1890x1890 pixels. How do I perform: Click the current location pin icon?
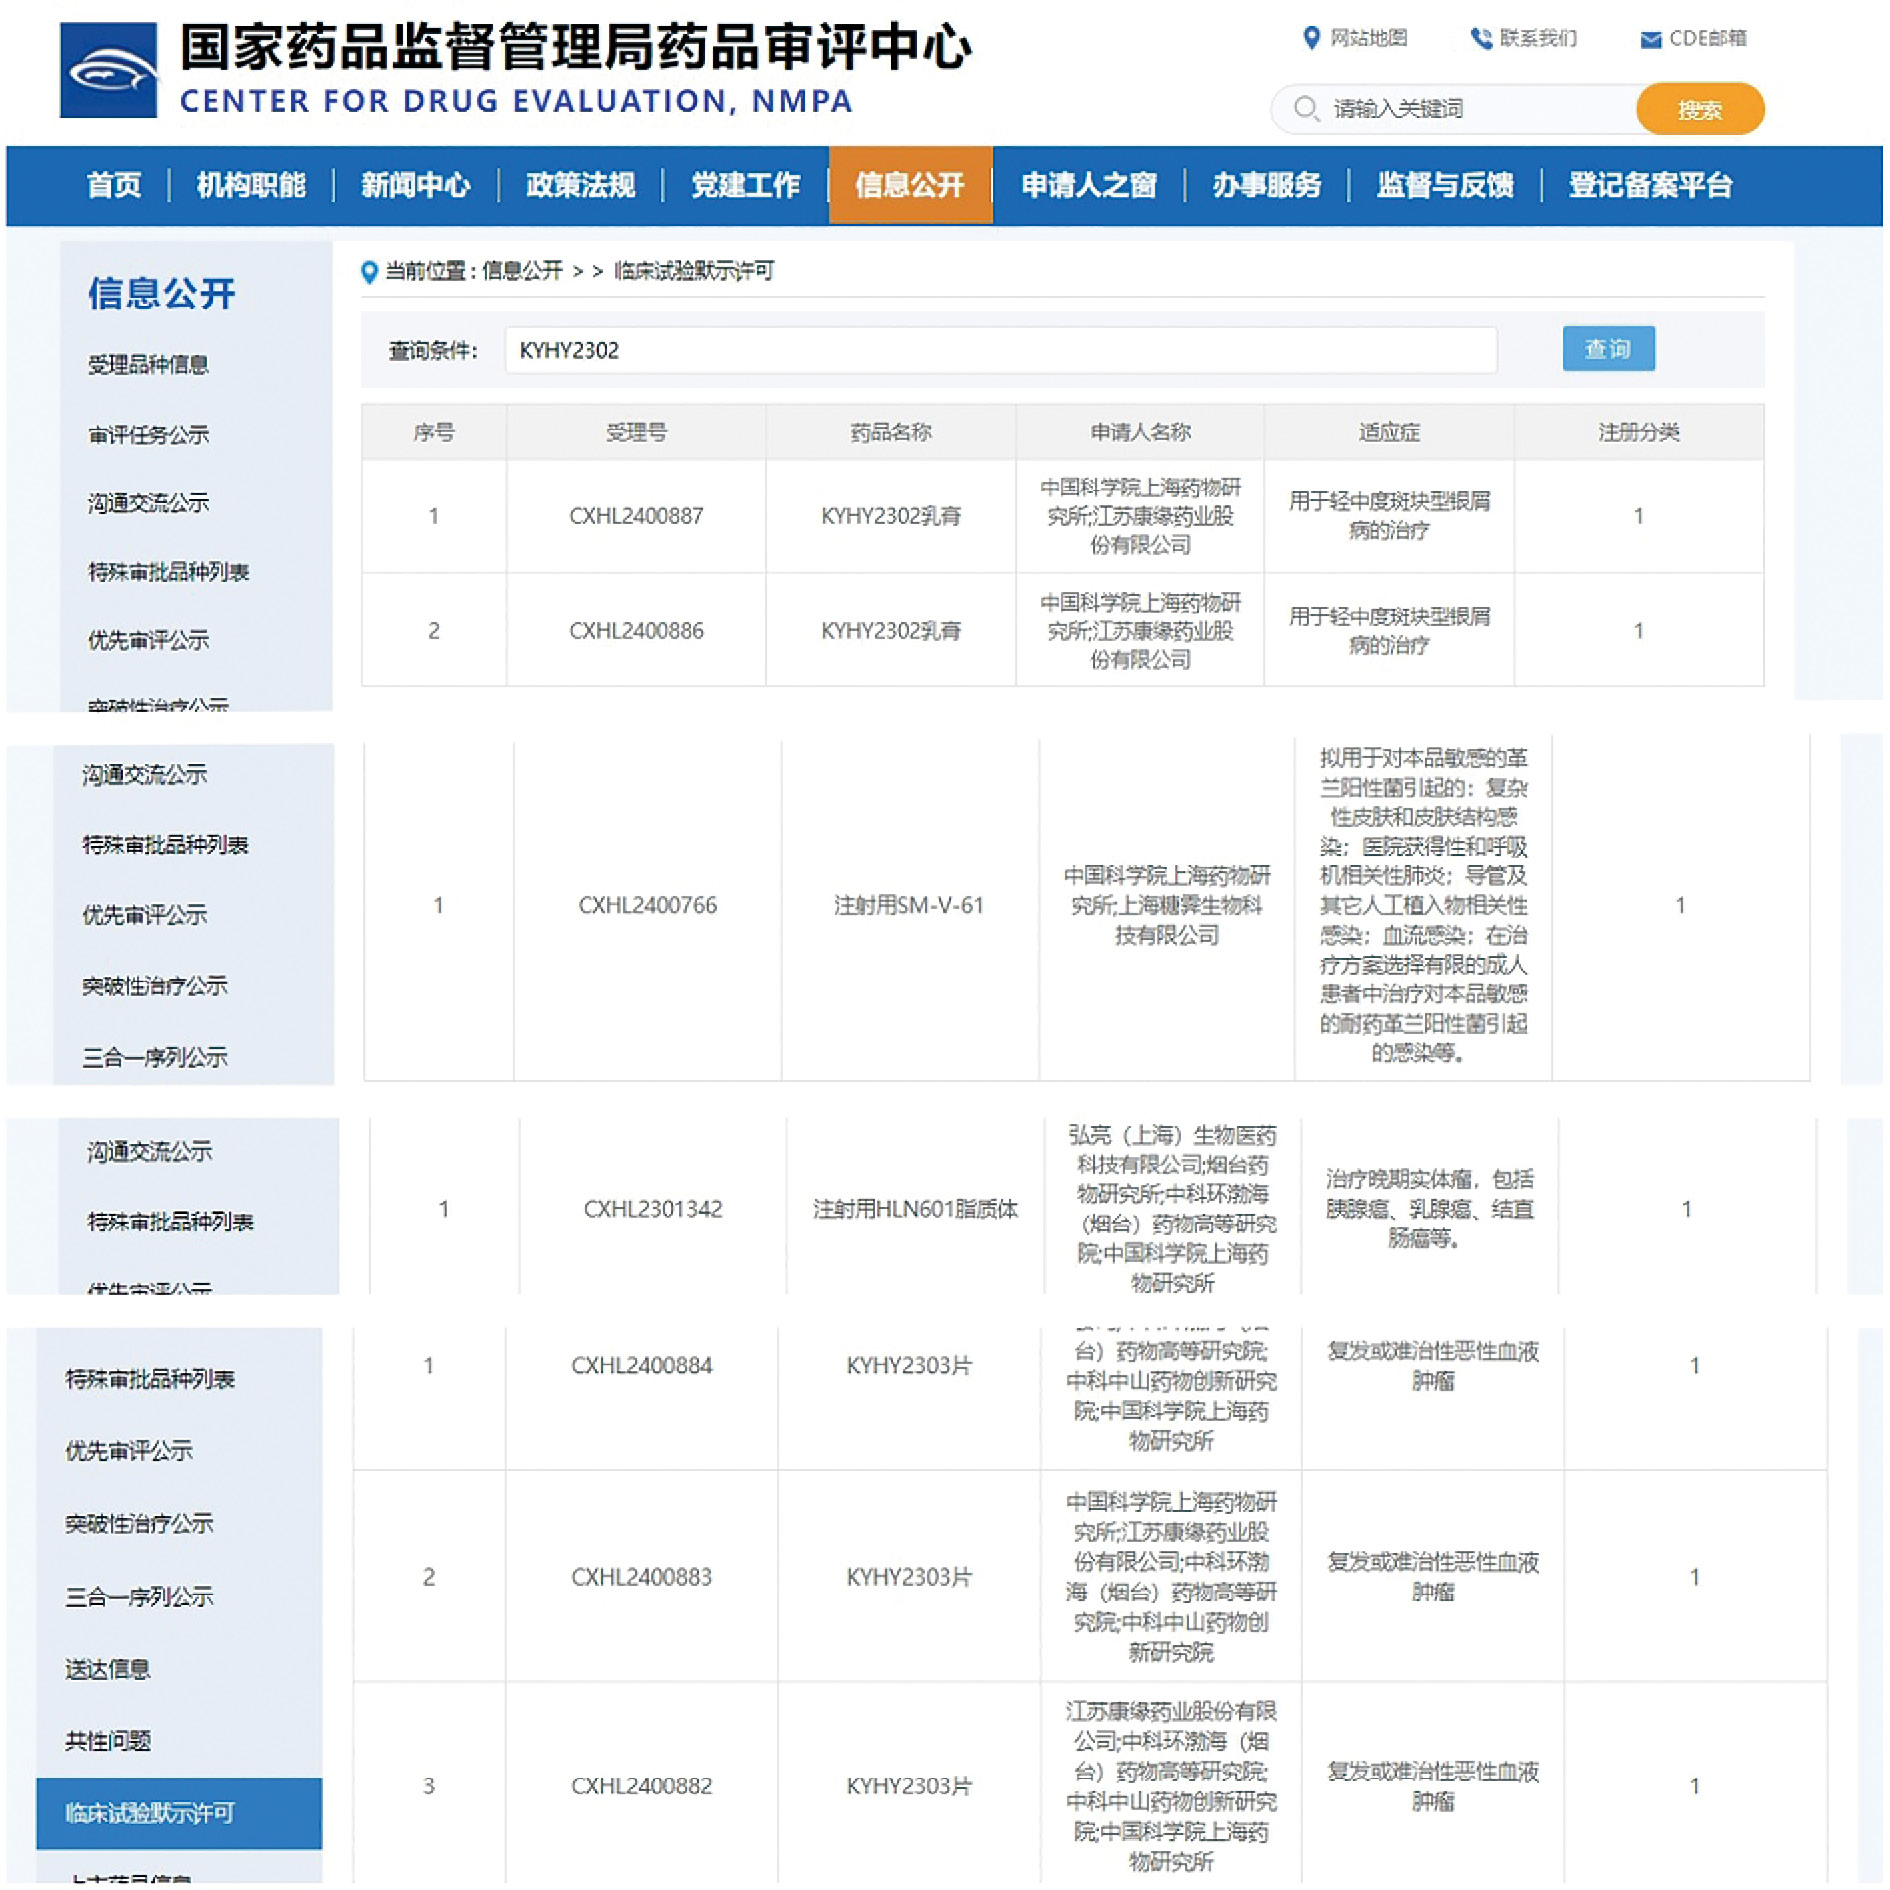coord(369,271)
